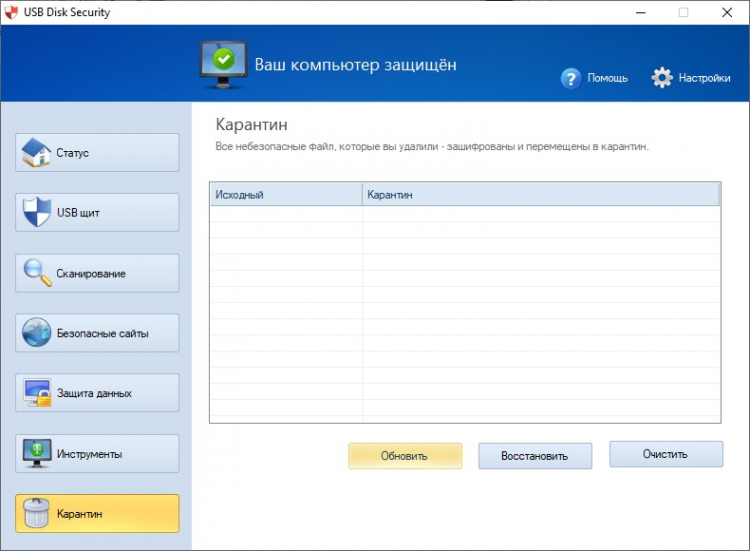This screenshot has height=551, width=750.
Task: Click the magnifier icon beside Сканирование
Action: click(37, 273)
